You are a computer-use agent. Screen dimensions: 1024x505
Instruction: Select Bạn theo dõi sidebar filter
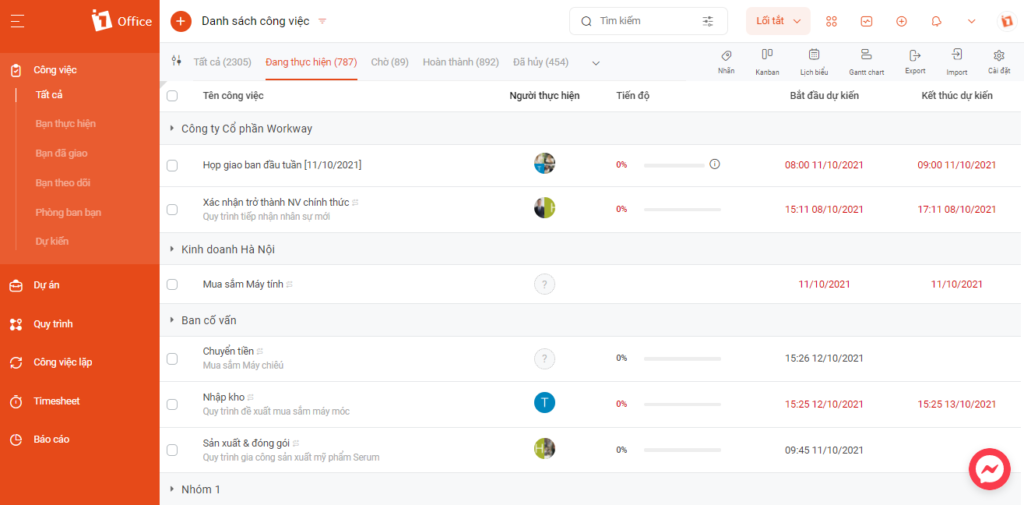(63, 183)
